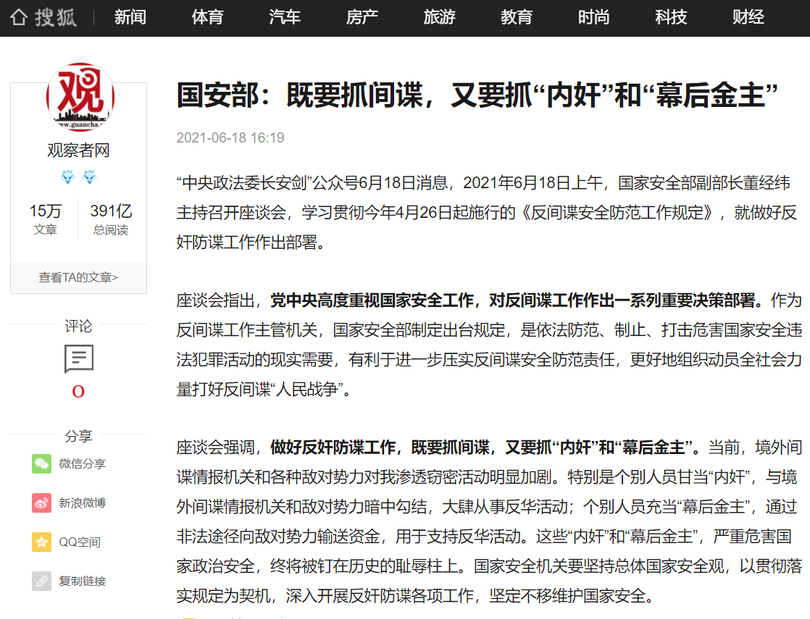Click the comment speech bubble icon
This screenshot has width=810, height=619.
click(78, 358)
